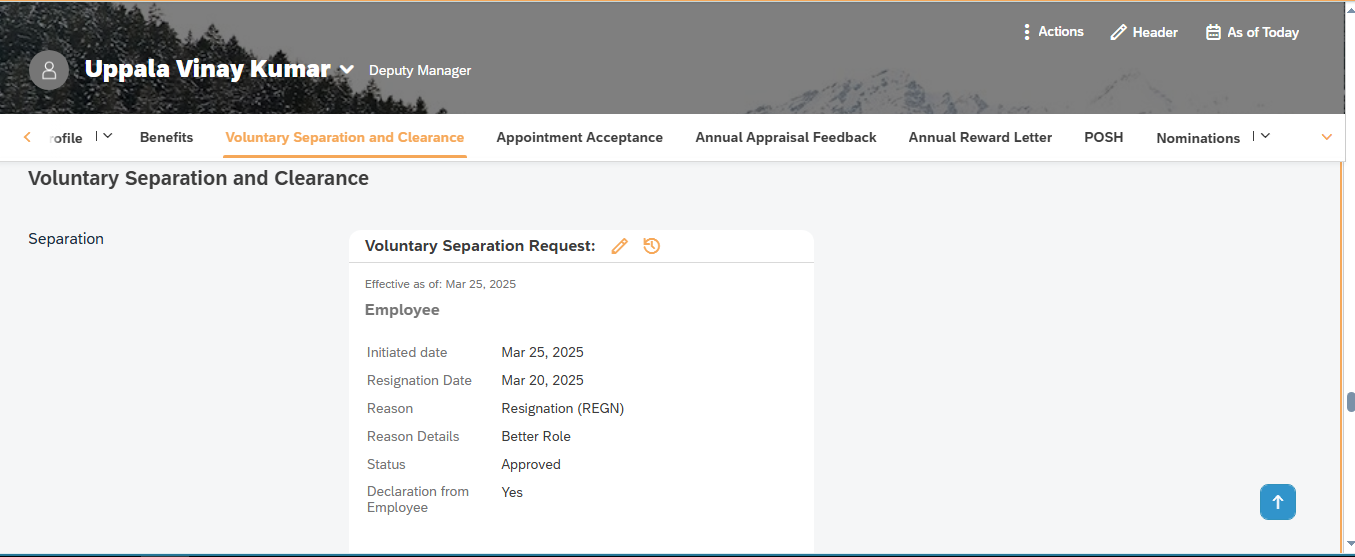This screenshot has width=1355, height=557.
Task: Click the vertical scrollbar thumb on right edge
Action: tap(1350, 402)
